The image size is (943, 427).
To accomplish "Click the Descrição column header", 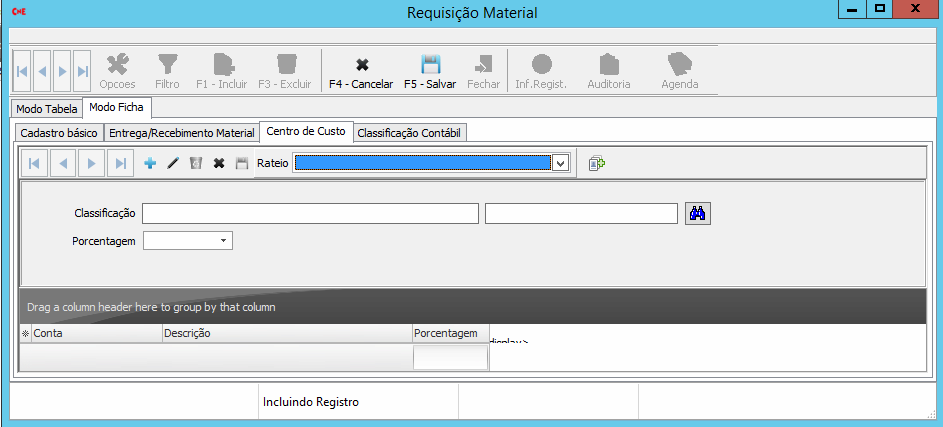I will click(286, 334).
